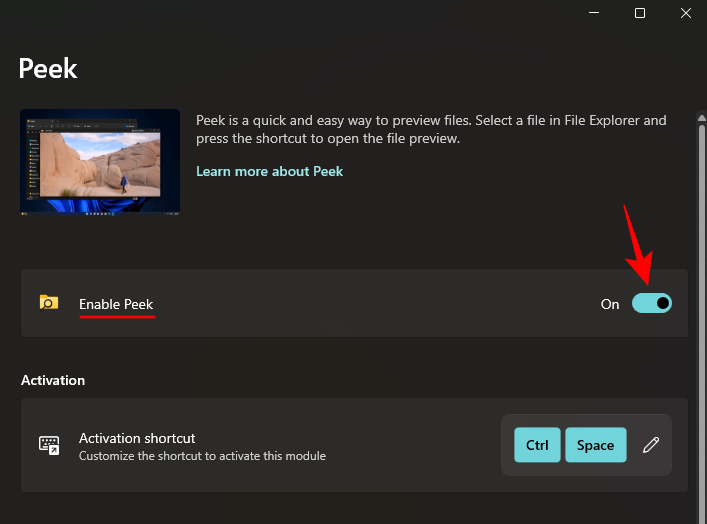Toggle the Enable Peek switch off
Image resolution: width=707 pixels, height=524 pixels.
point(651,303)
